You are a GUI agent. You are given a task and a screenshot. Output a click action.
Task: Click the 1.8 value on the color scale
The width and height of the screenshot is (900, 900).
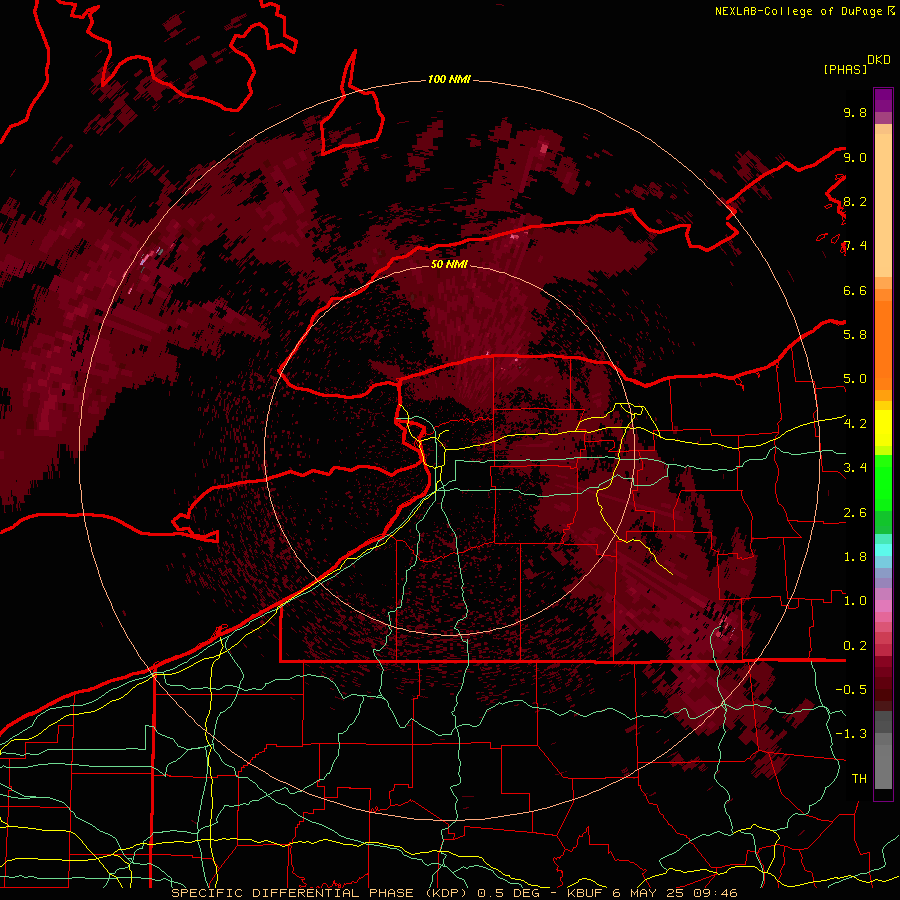pos(855,557)
